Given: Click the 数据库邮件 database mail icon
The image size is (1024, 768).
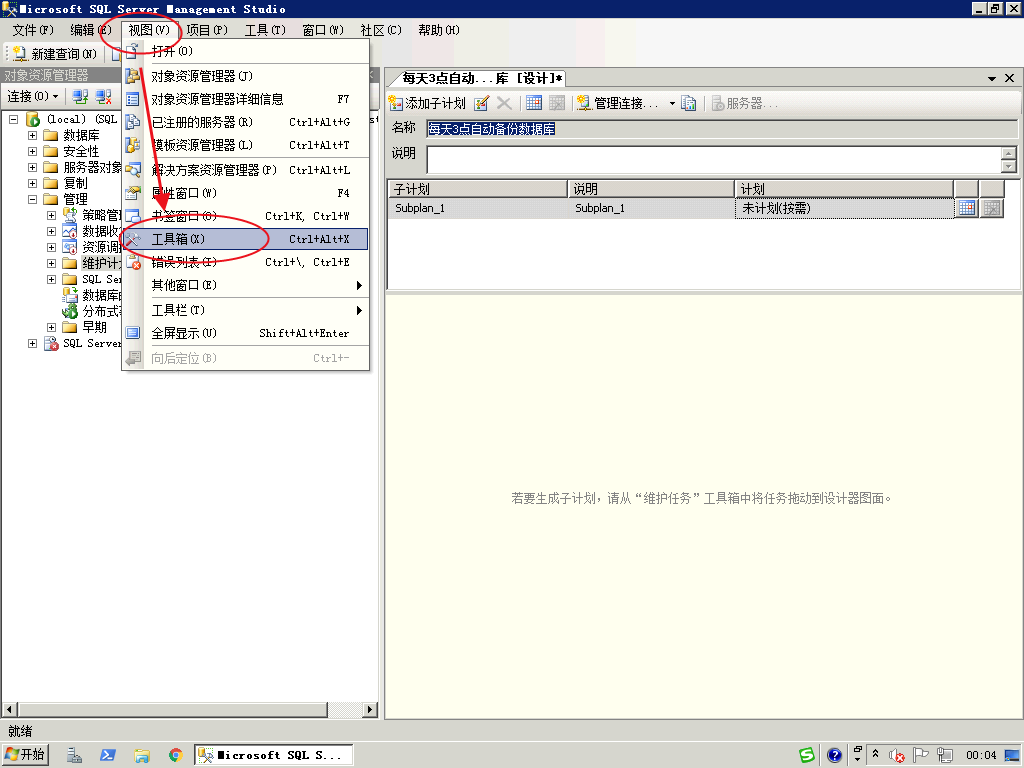Looking at the screenshot, I should pyautogui.click(x=69, y=295).
